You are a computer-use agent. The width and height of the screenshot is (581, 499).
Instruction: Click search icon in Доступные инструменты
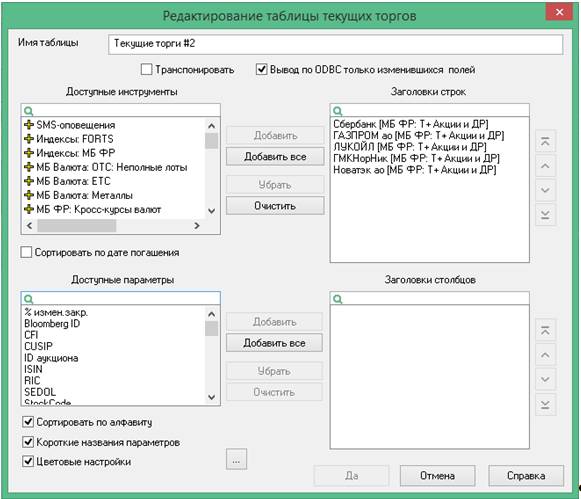(29, 111)
